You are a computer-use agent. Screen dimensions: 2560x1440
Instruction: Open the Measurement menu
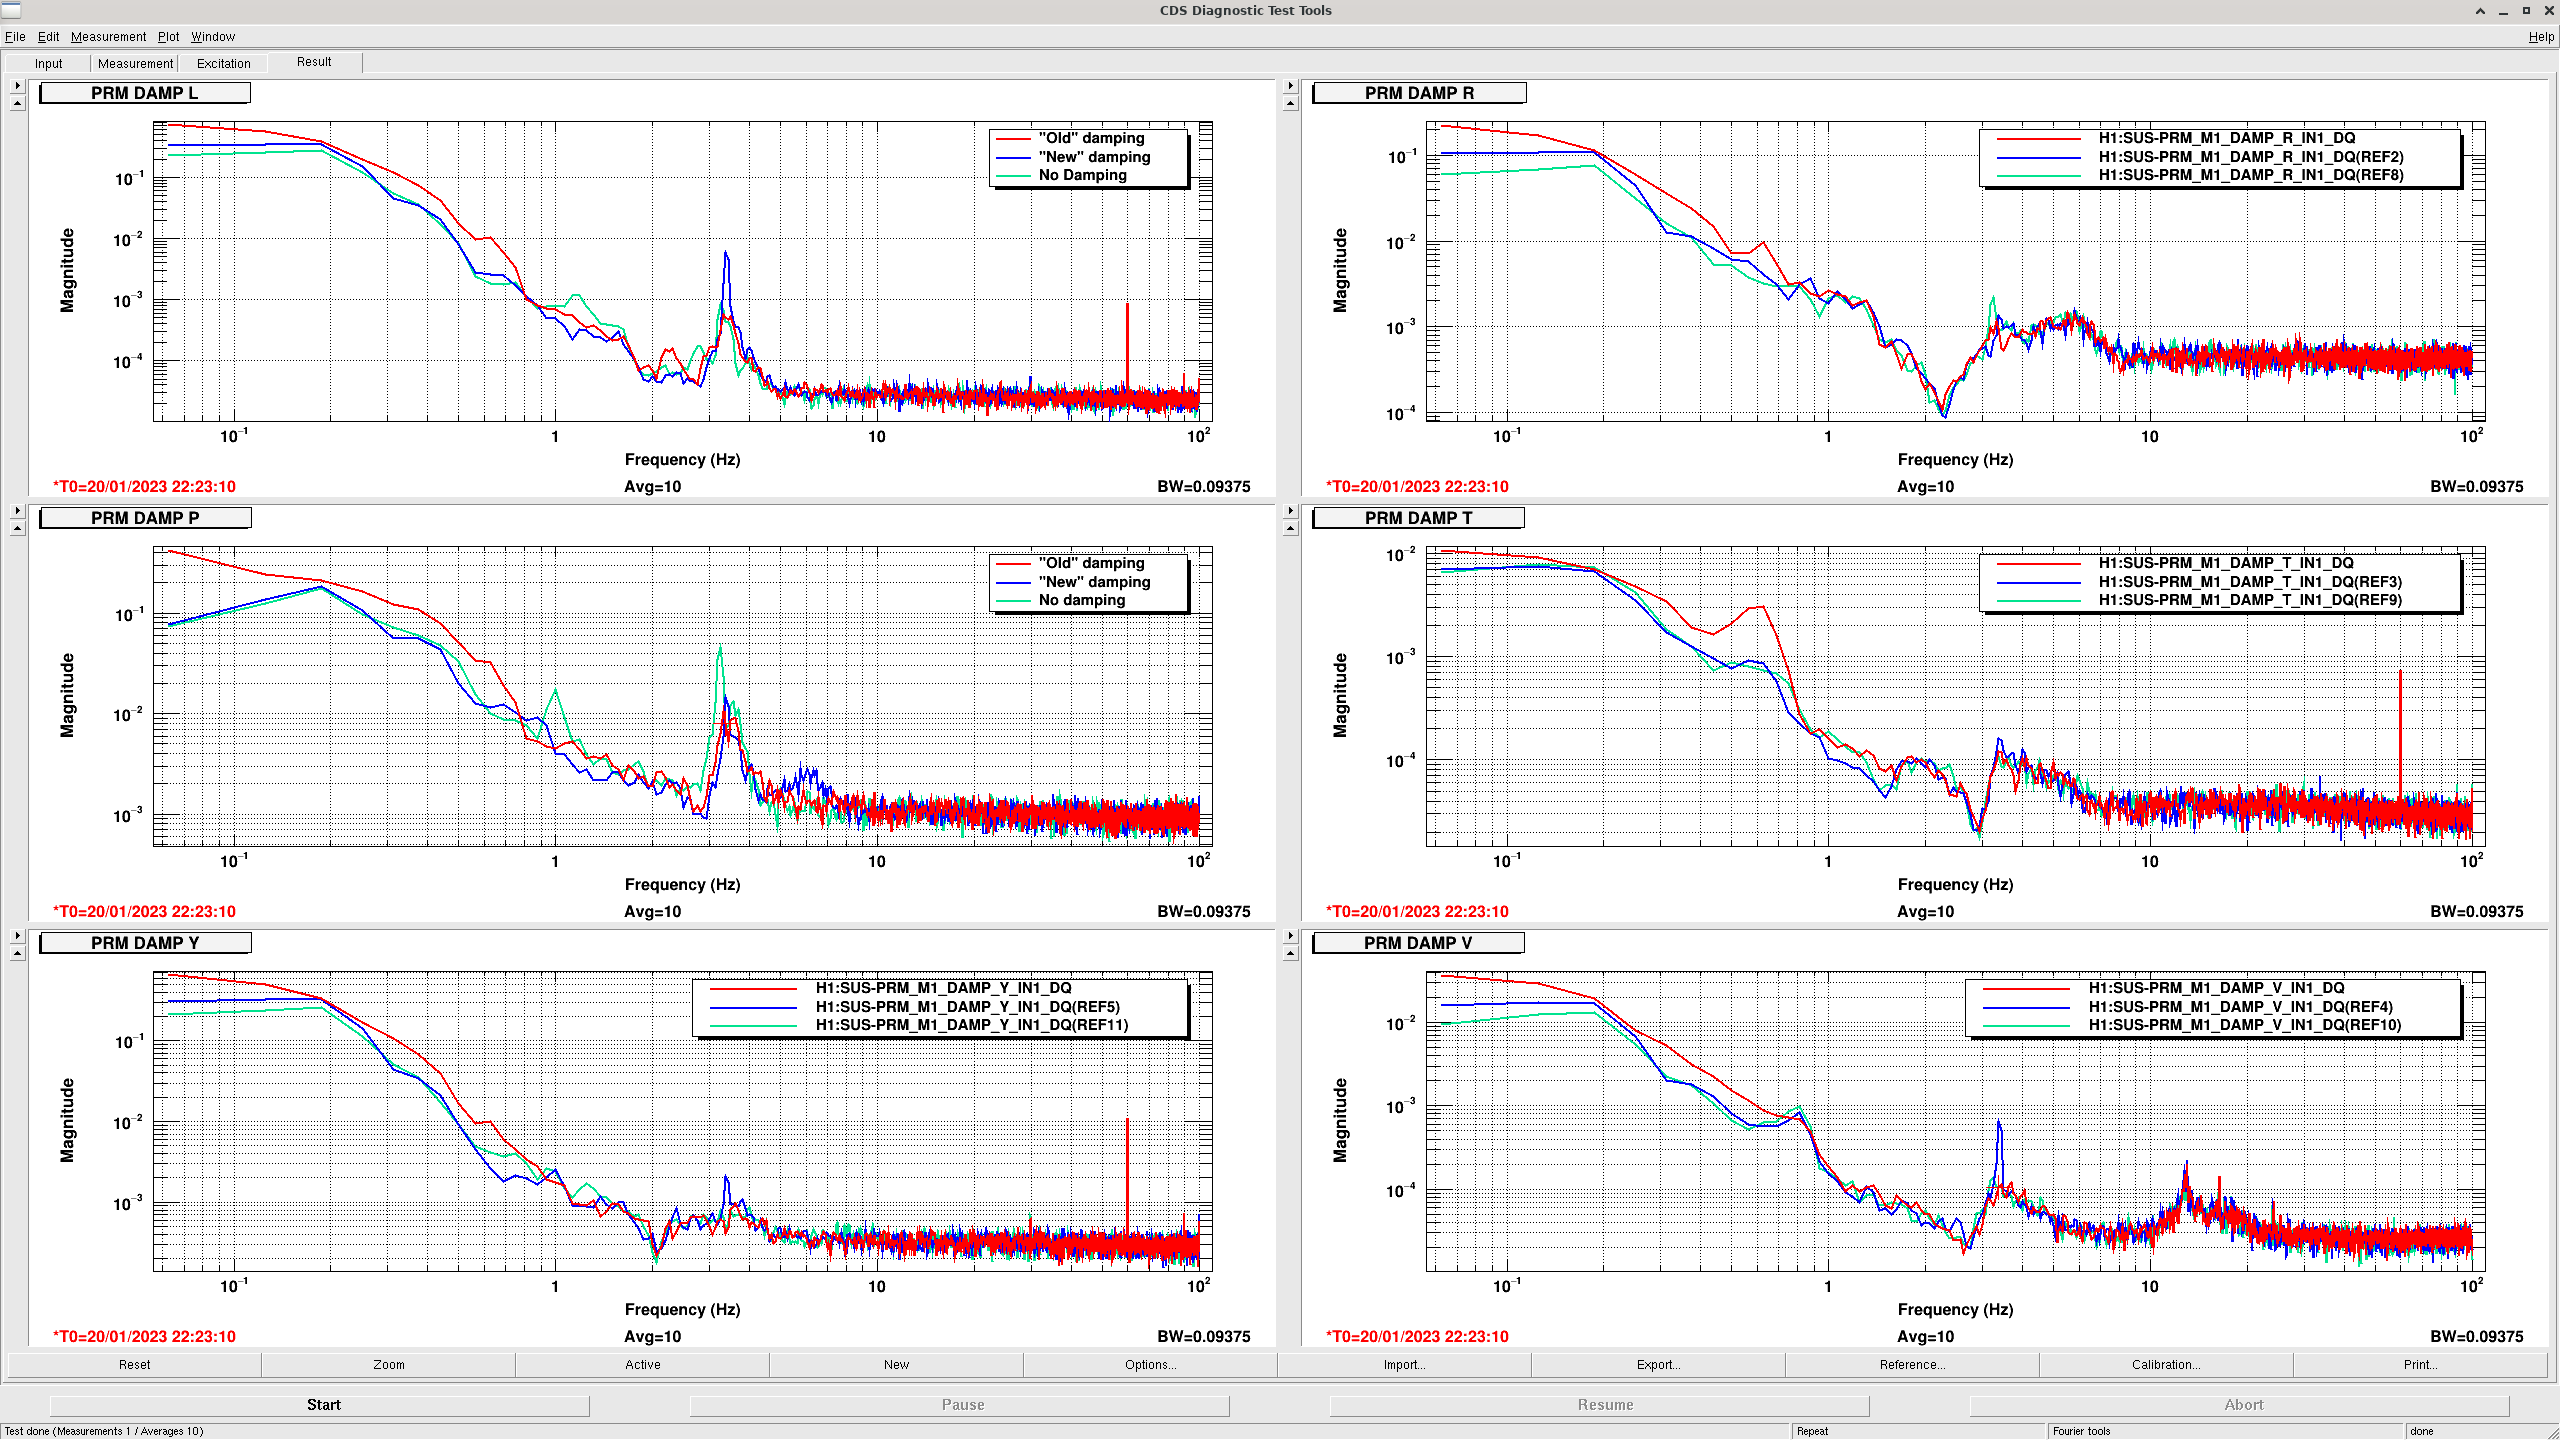(x=108, y=37)
